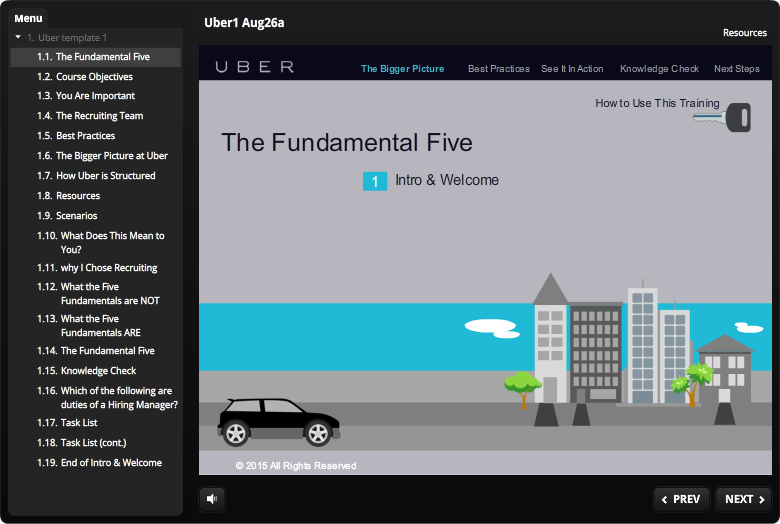Image resolution: width=780 pixels, height=524 pixels.
Task: Select slide 1.18 Task List (cont.)
Action: (96, 442)
